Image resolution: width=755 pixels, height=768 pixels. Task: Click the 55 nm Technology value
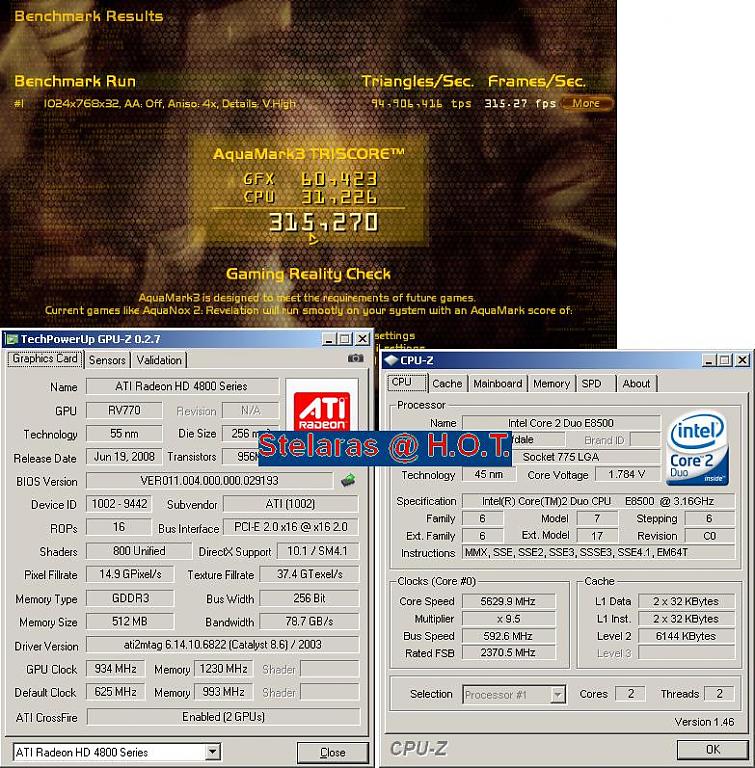[x=124, y=434]
